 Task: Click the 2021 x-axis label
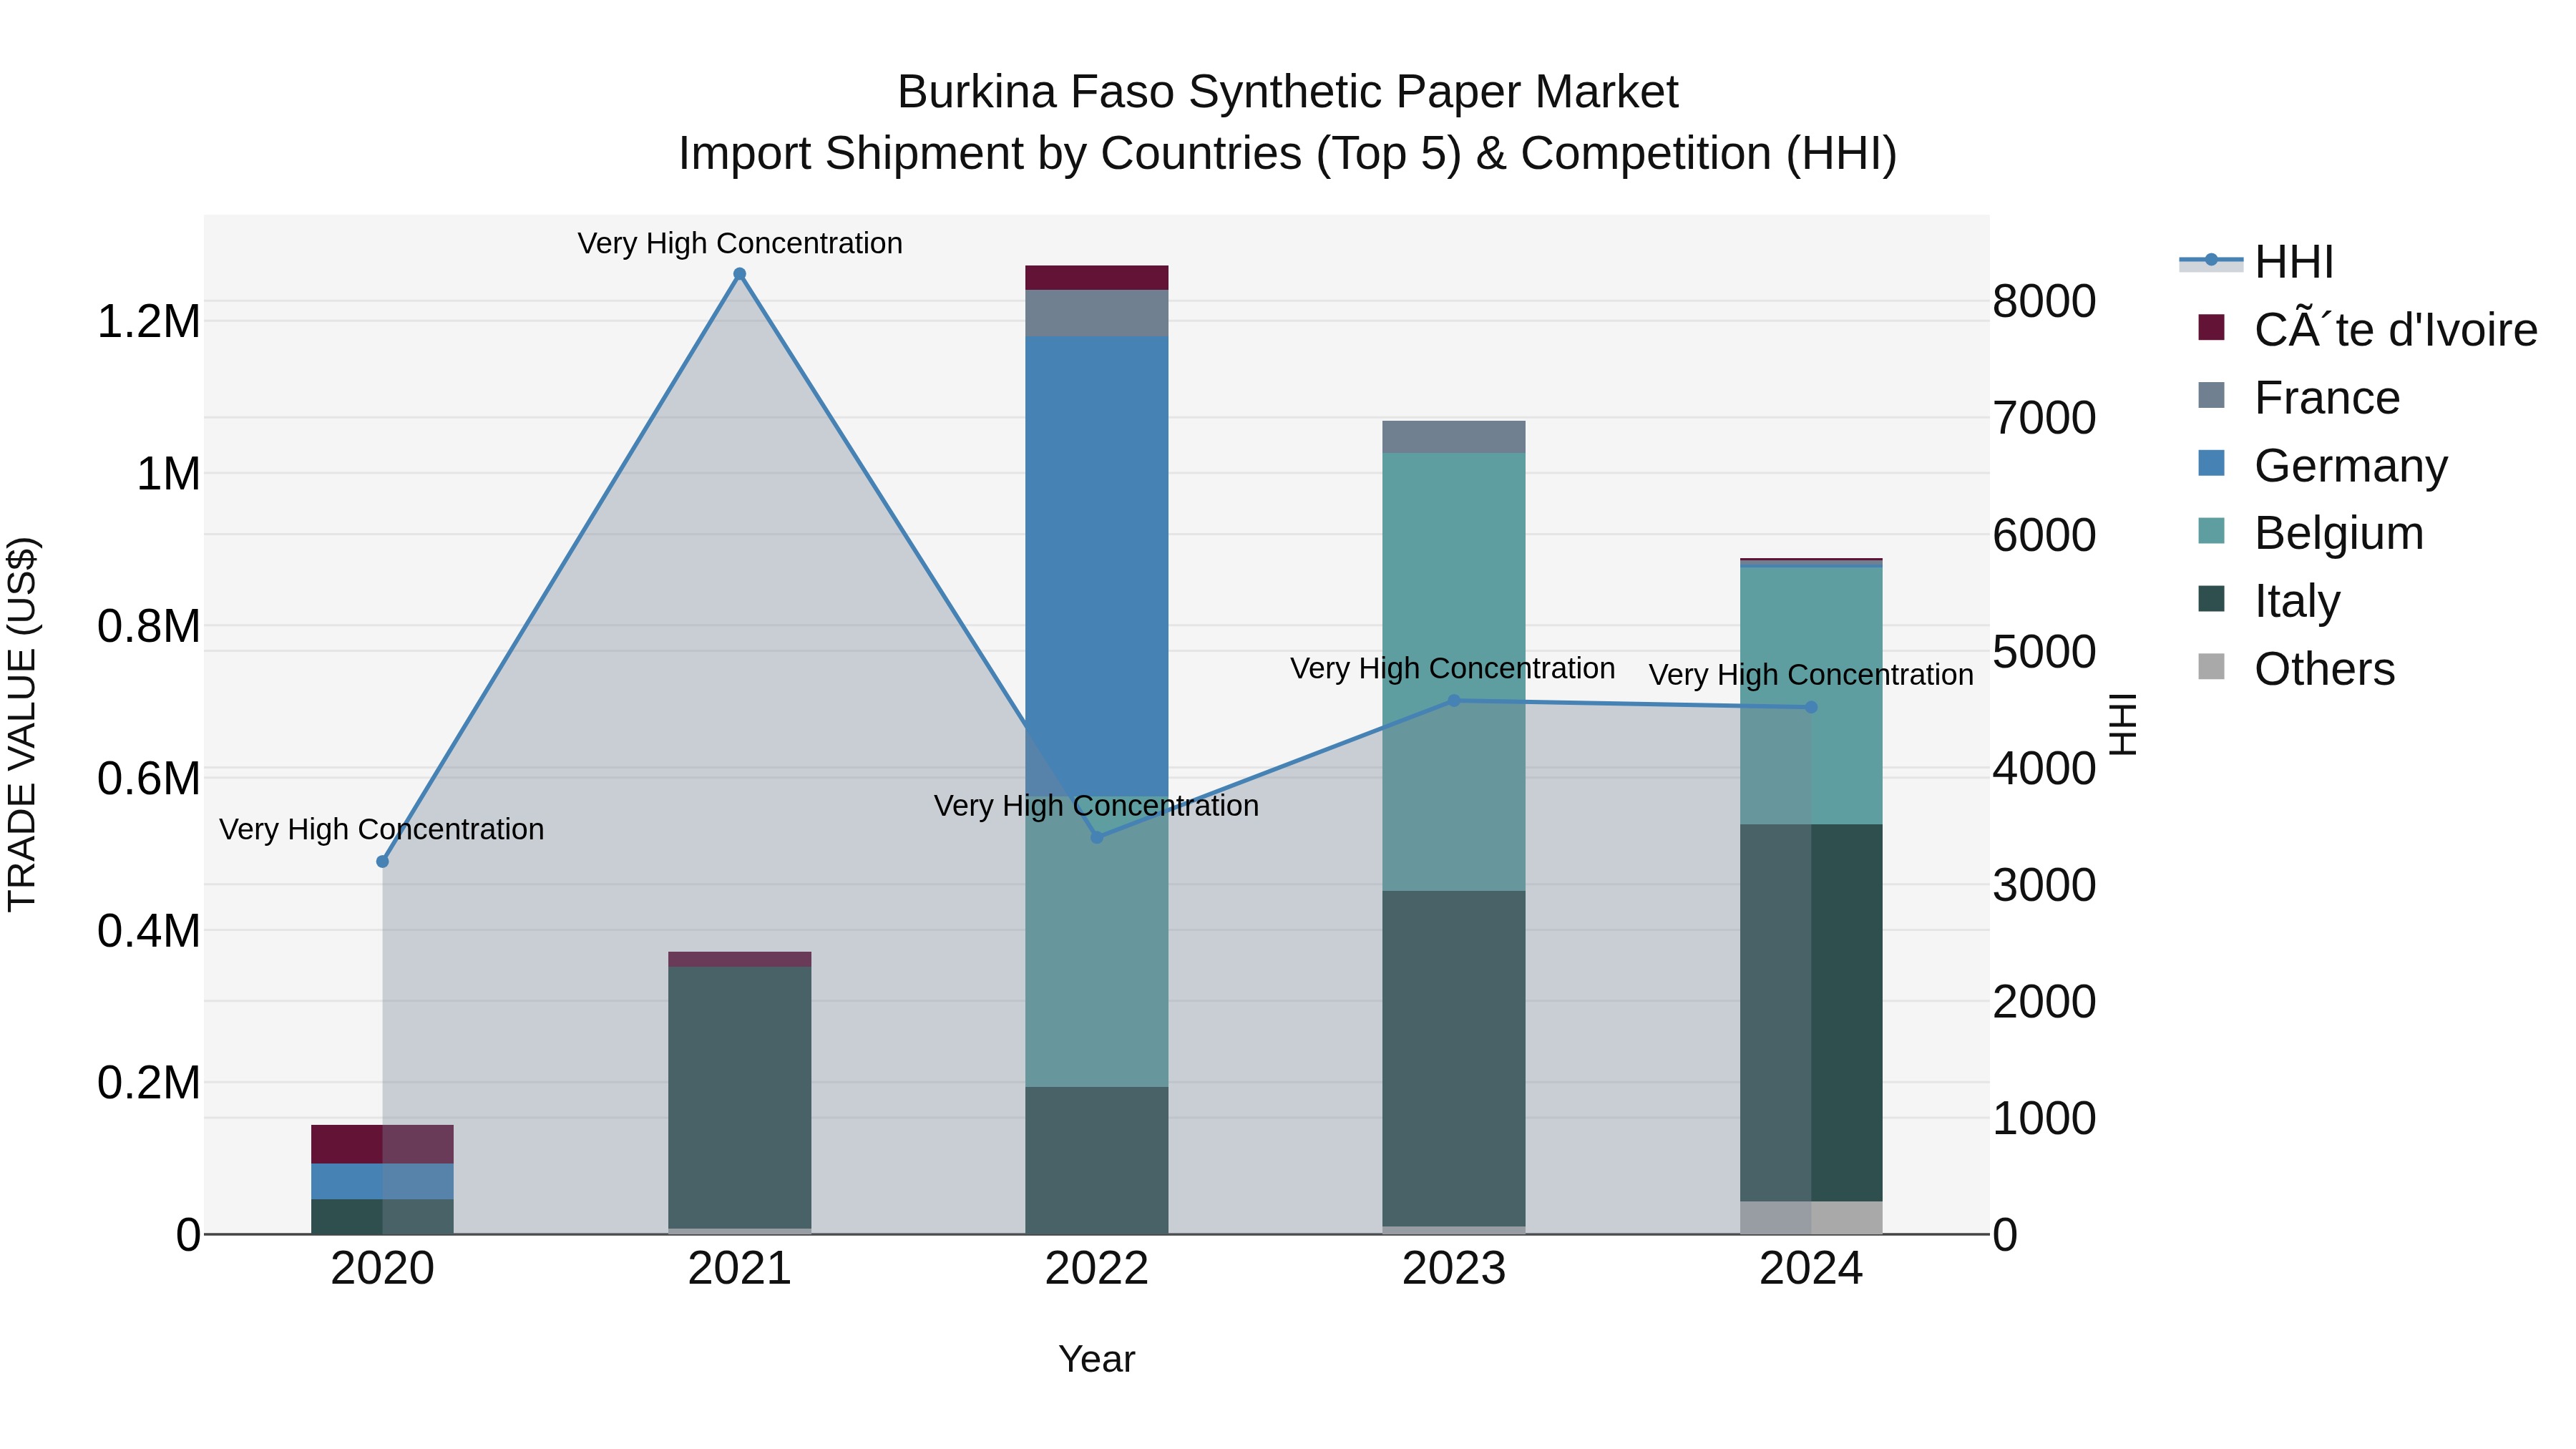click(x=740, y=1269)
